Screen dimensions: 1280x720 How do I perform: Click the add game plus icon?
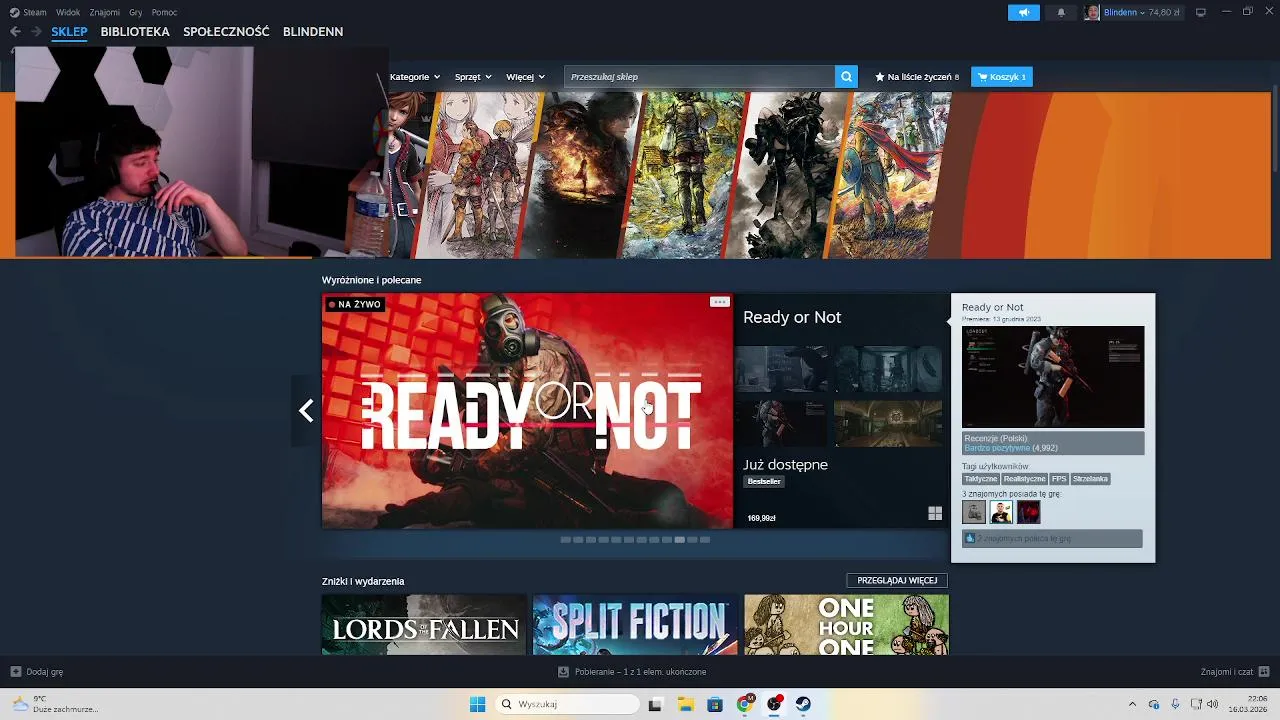pyautogui.click(x=16, y=672)
